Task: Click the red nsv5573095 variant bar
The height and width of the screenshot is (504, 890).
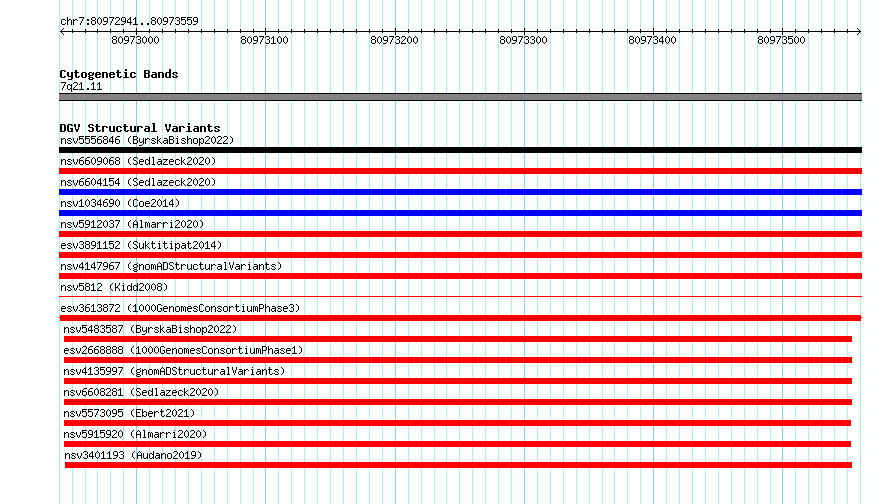Action: click(x=457, y=423)
